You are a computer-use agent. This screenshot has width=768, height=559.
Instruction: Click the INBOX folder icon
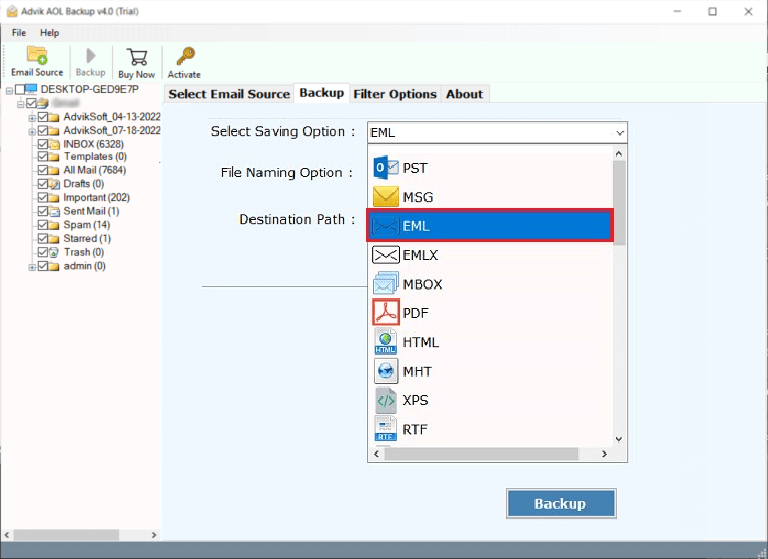pyautogui.click(x=54, y=144)
